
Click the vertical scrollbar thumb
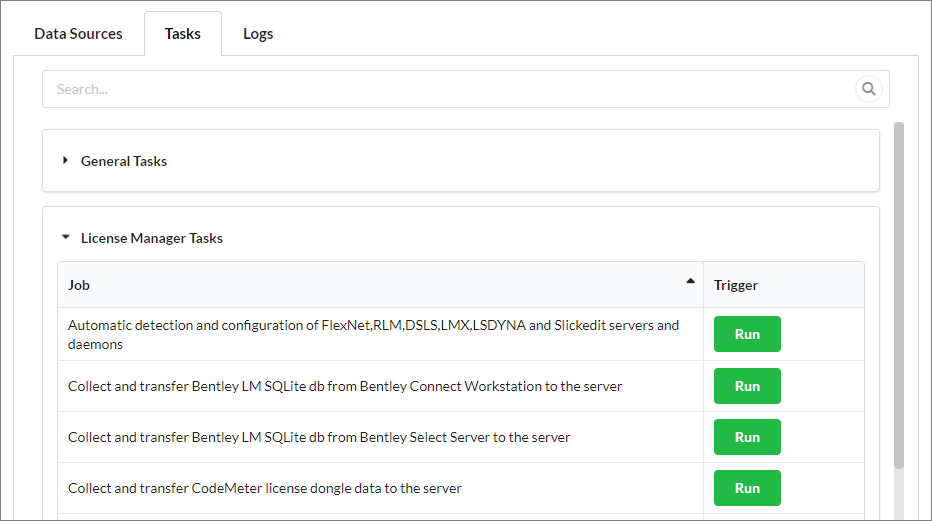[898, 295]
